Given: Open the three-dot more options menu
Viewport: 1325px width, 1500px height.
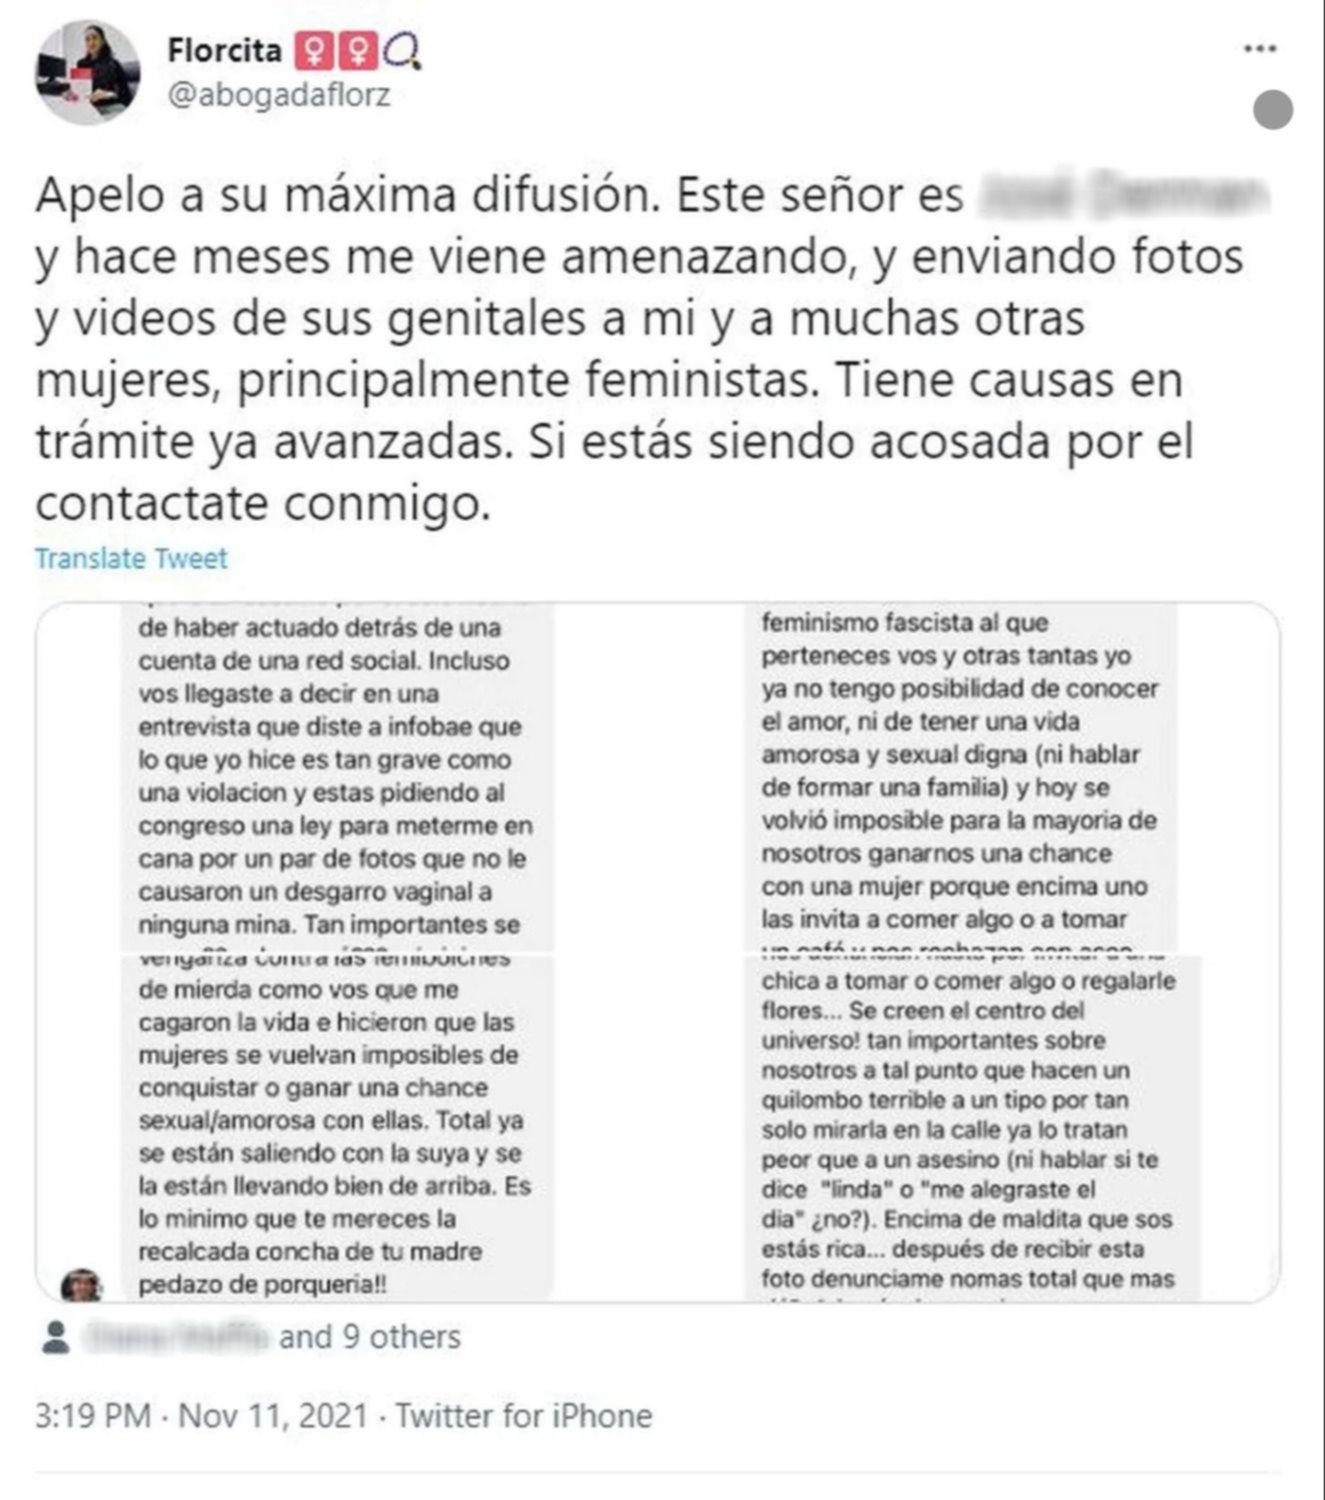Looking at the screenshot, I should pos(1259,49).
